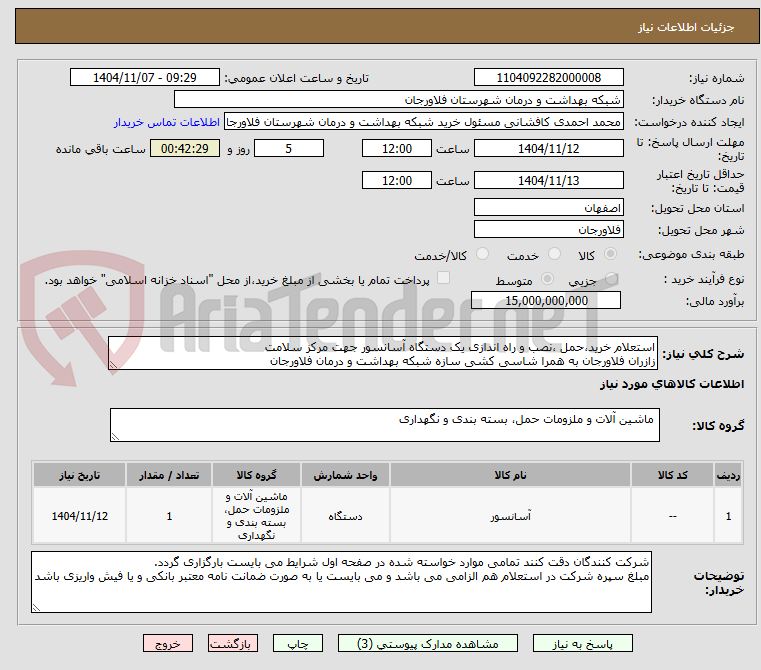The height and width of the screenshot is (670, 761).
Task: Click the پاسخ به نیاز button
Action: coord(582,643)
